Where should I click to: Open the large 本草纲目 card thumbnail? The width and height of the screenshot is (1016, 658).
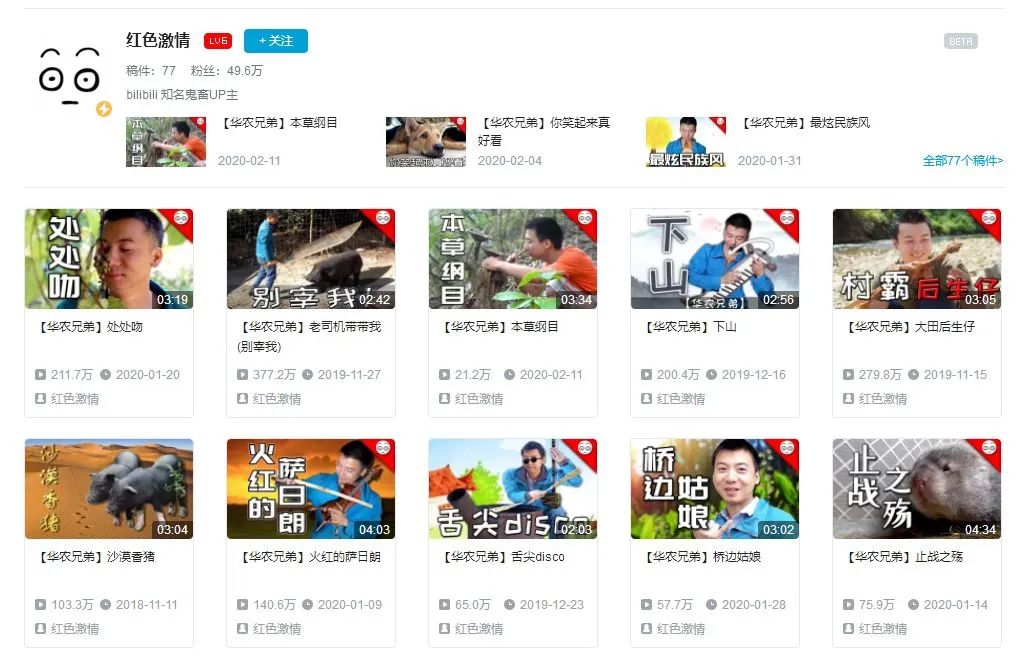coord(513,259)
